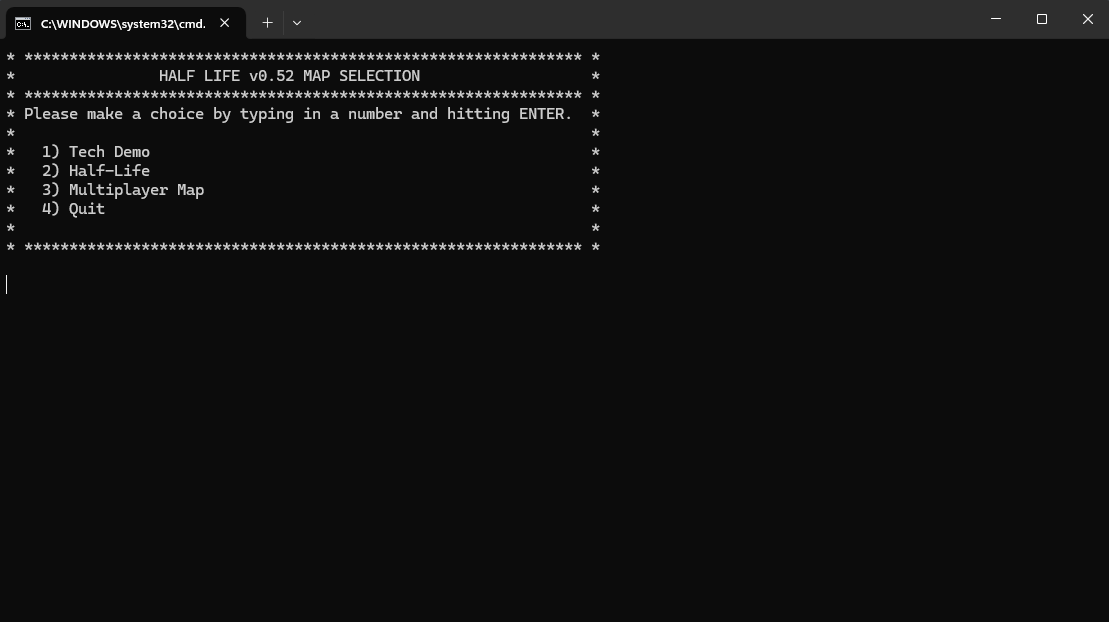Click the word "ENTER." in the instructions
The height and width of the screenshot is (622, 1109).
click(545, 114)
